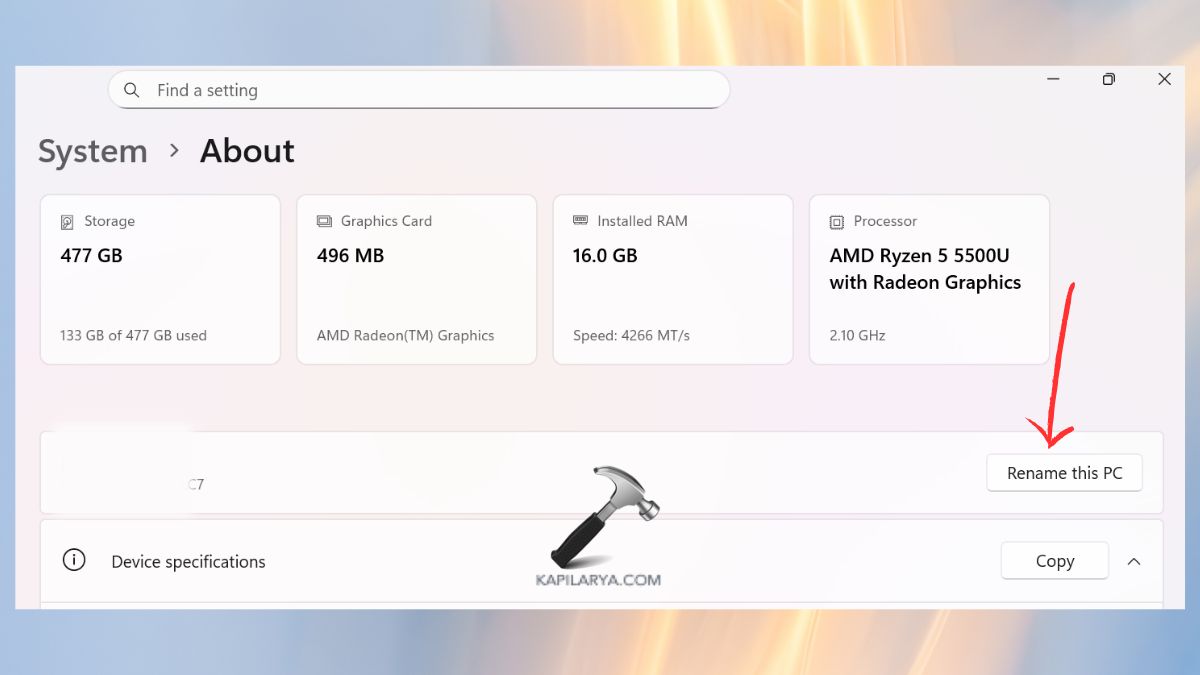Copy the device specifications
The width and height of the screenshot is (1200, 675).
1054,561
